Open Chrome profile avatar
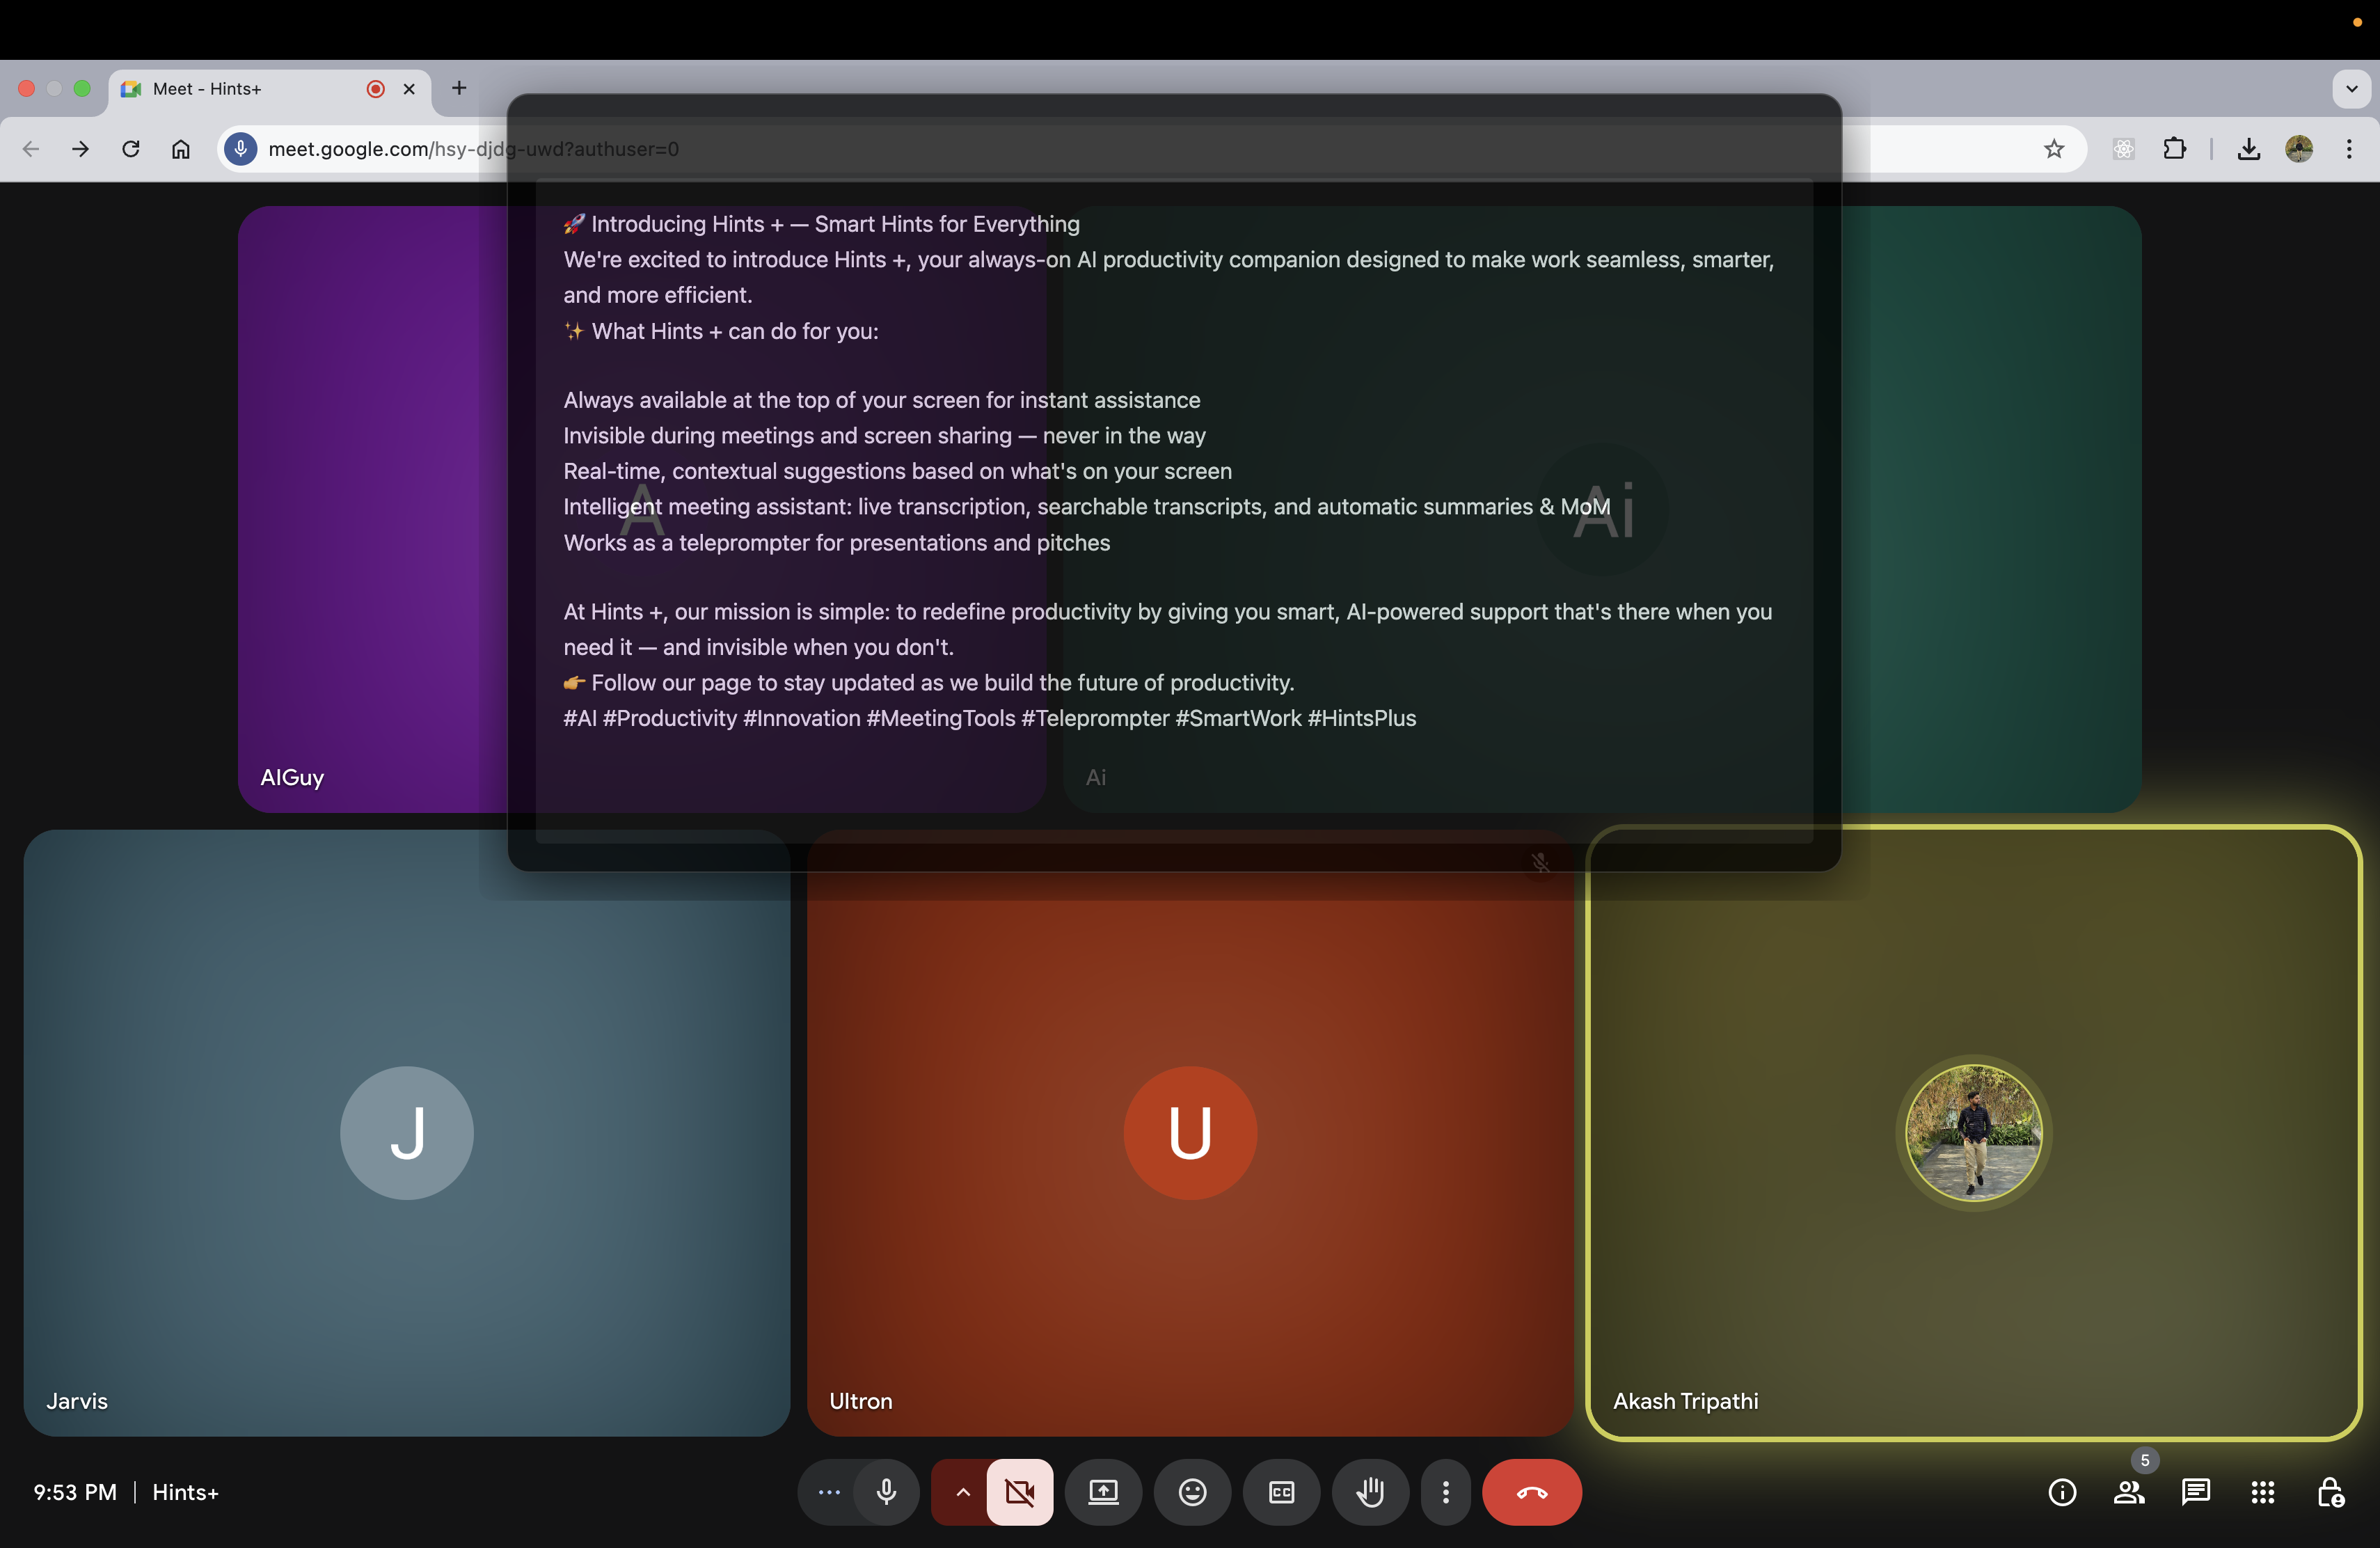Screen dimensions: 2380x1548 [2299, 149]
